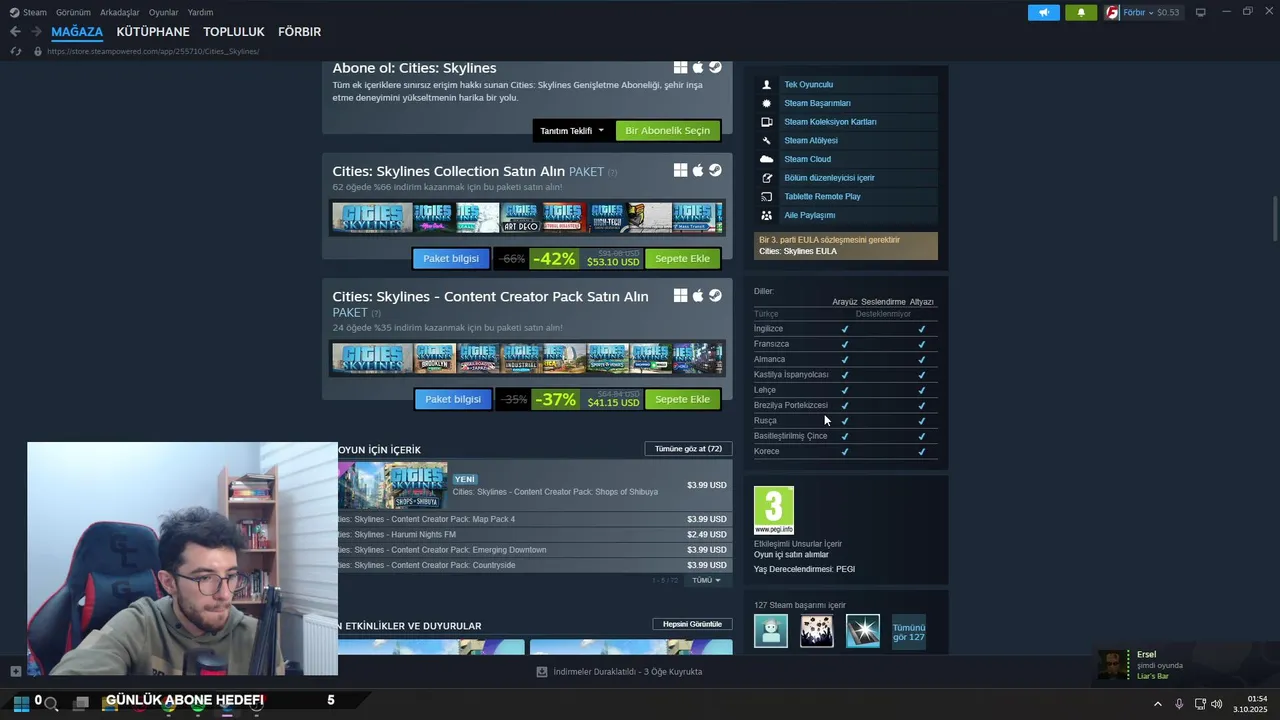Click the Ersel friend notification toast

pyautogui.click(x=1186, y=665)
